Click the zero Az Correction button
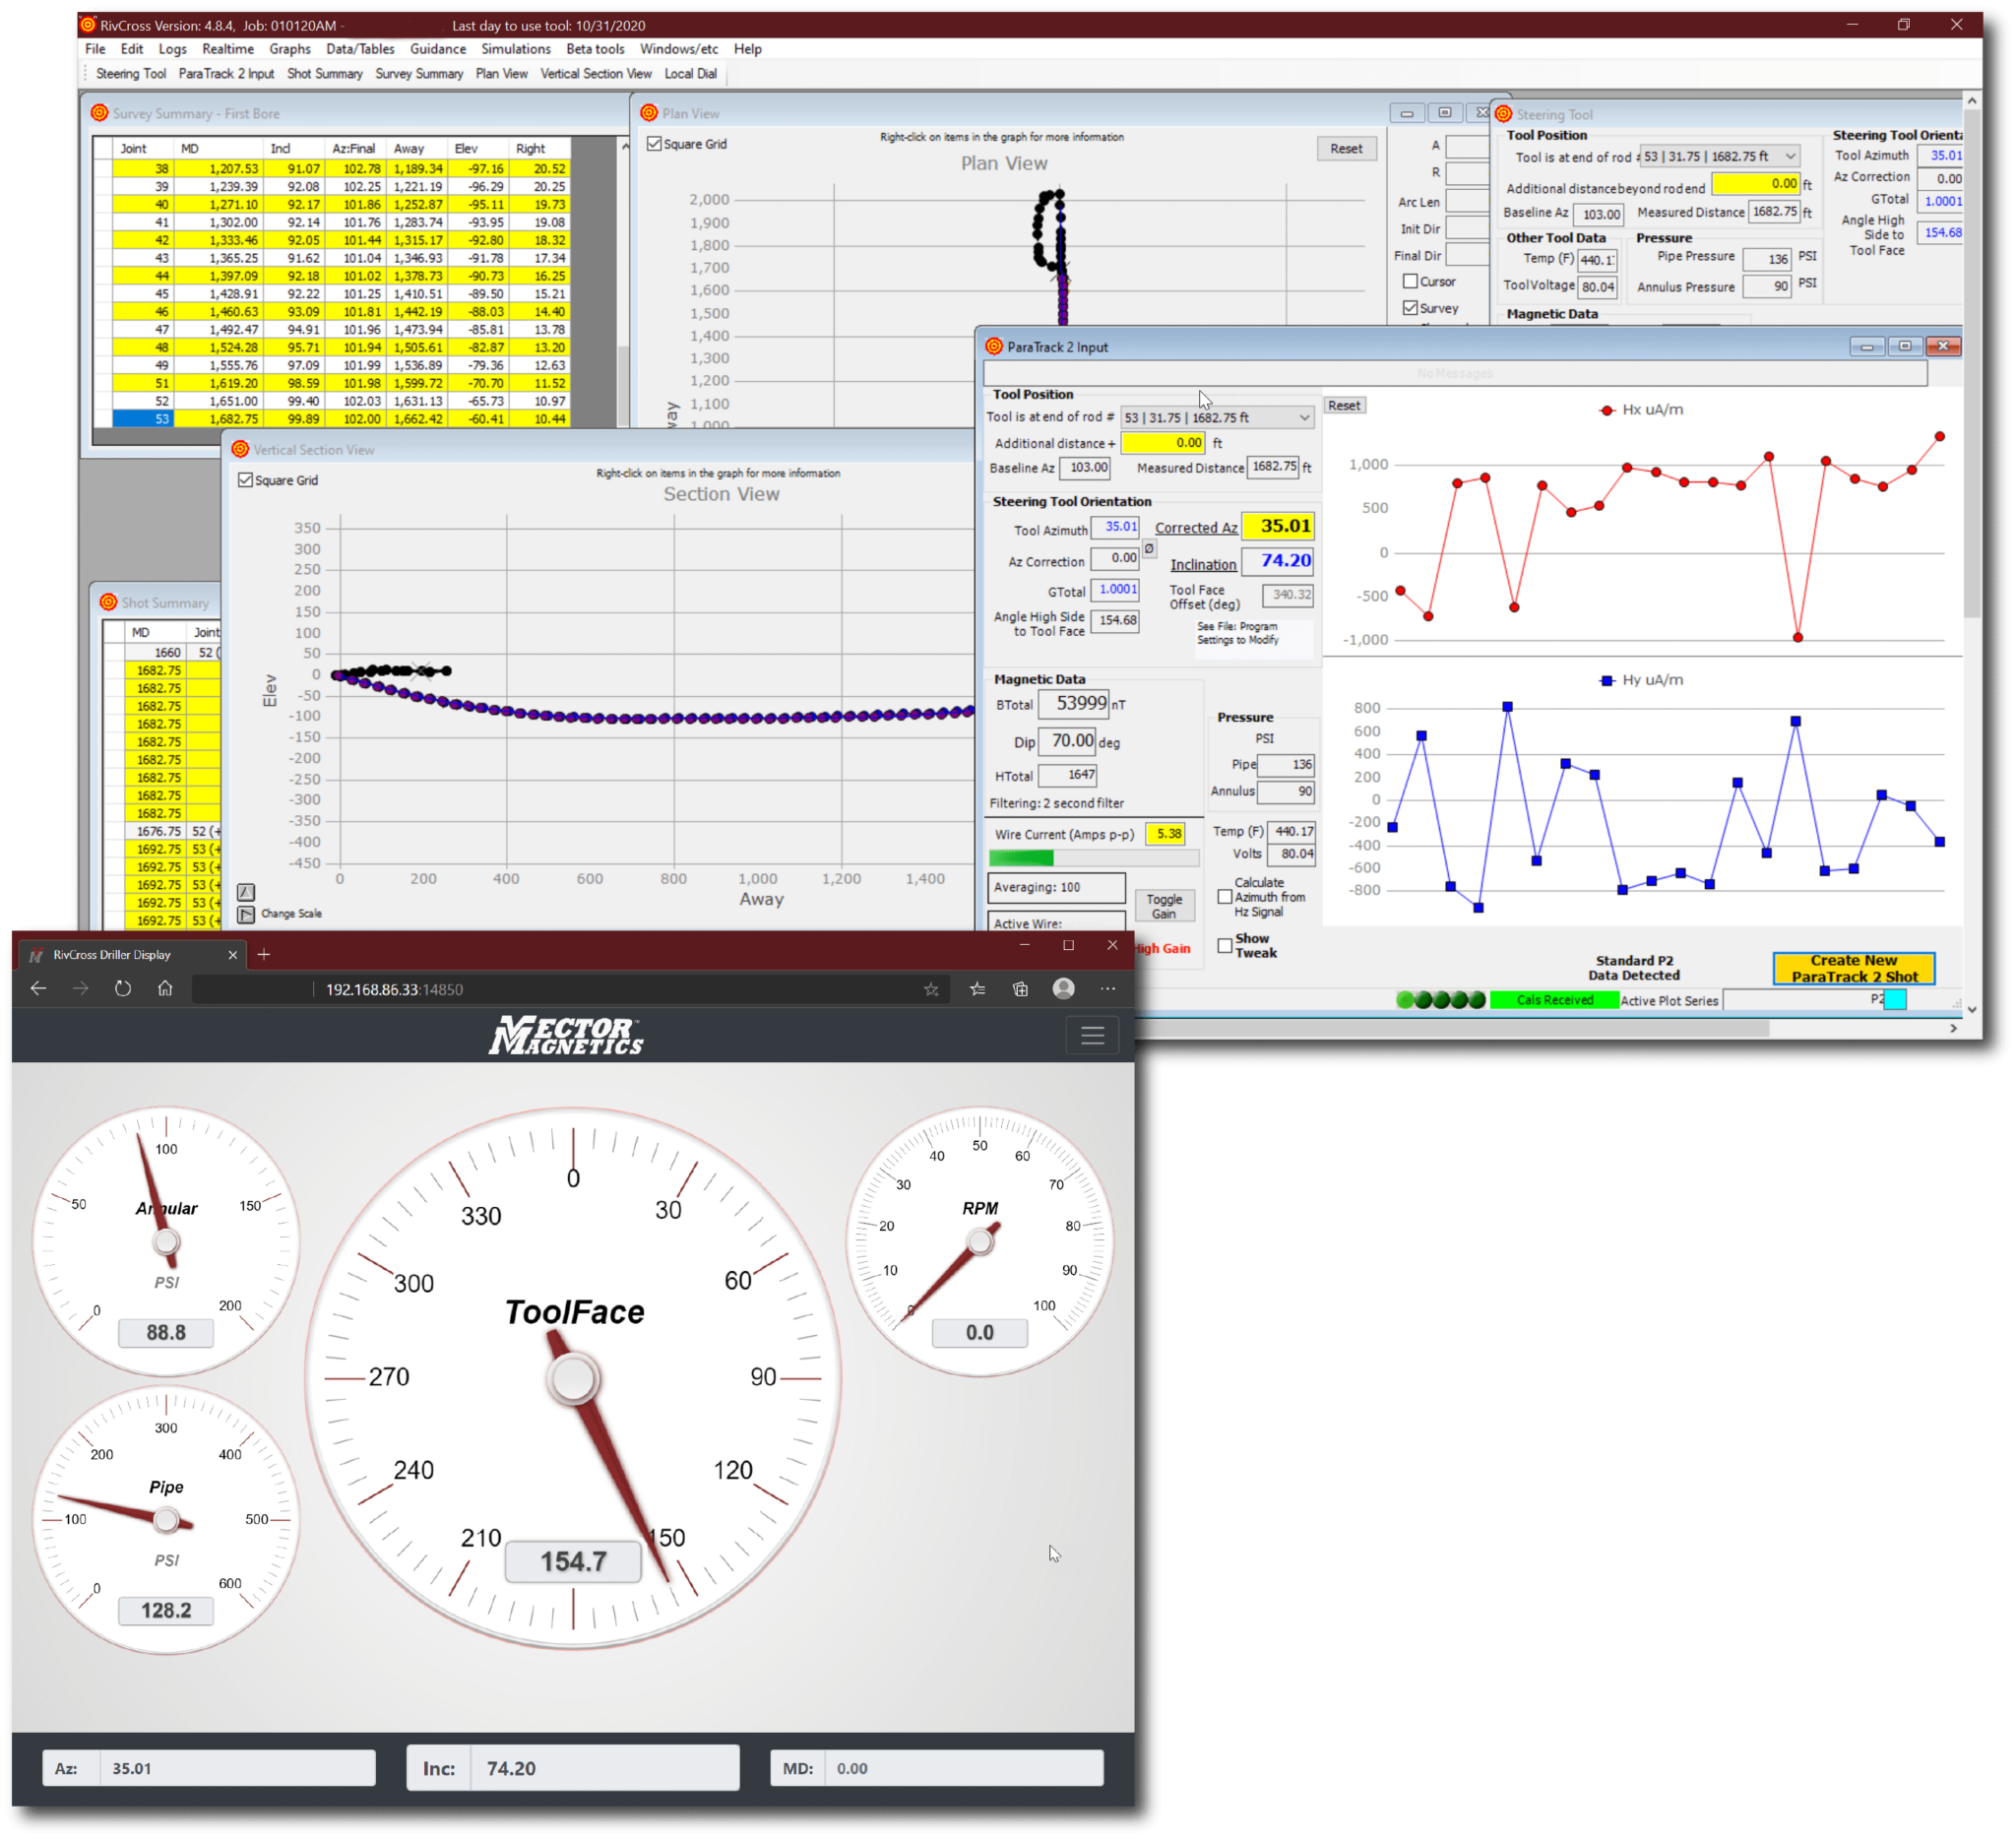The image size is (2016, 1839). pyautogui.click(x=1149, y=549)
